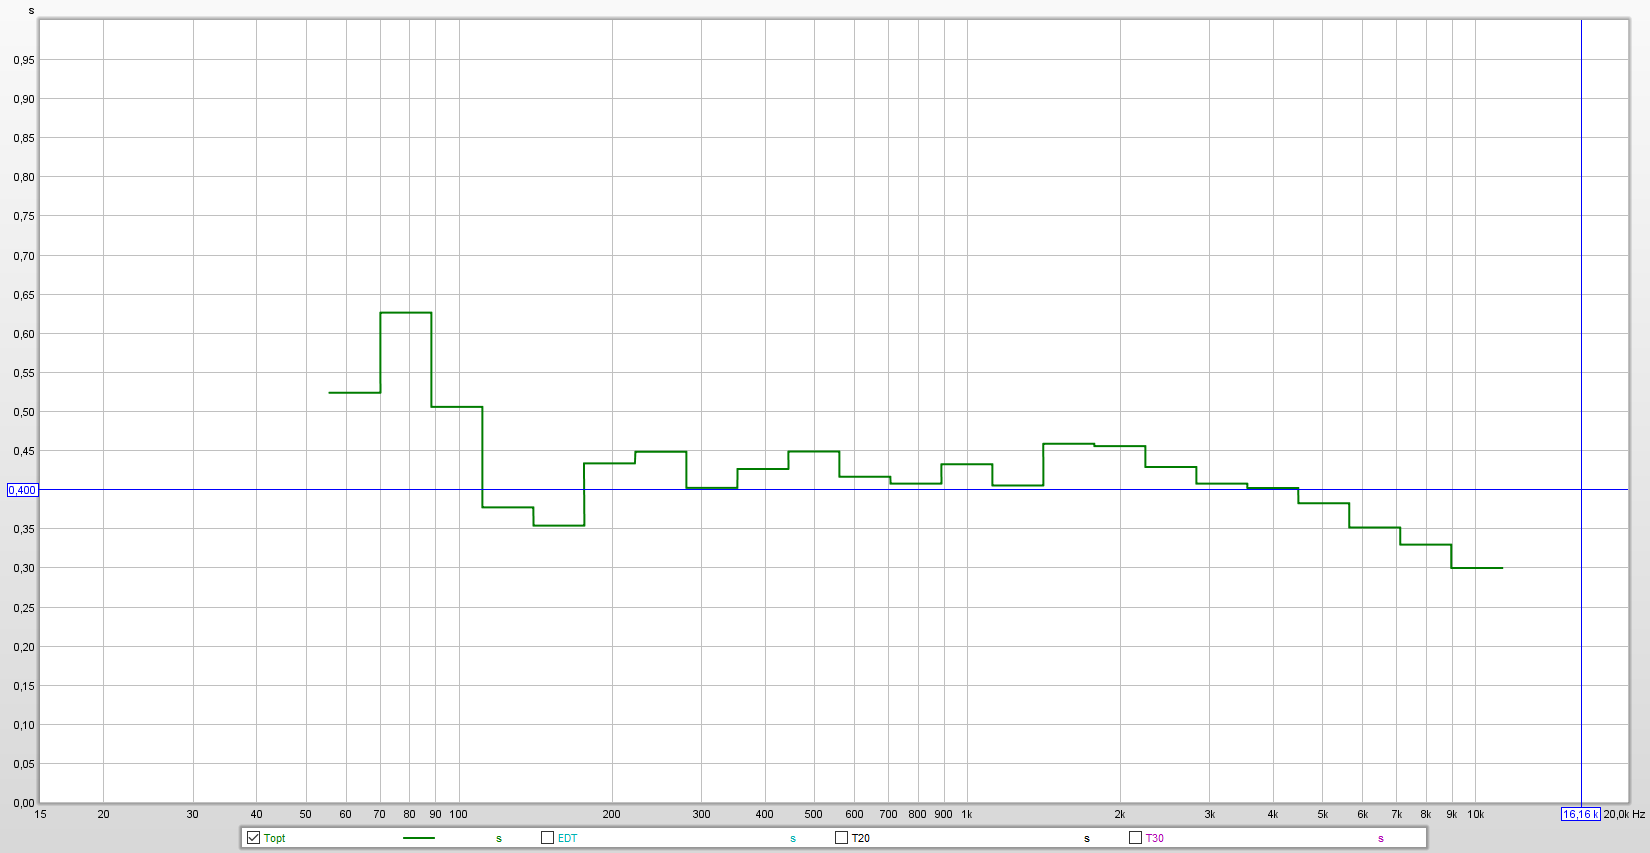Uncheck the Topt trace checkbox
1650x853 pixels.
pyautogui.click(x=253, y=838)
